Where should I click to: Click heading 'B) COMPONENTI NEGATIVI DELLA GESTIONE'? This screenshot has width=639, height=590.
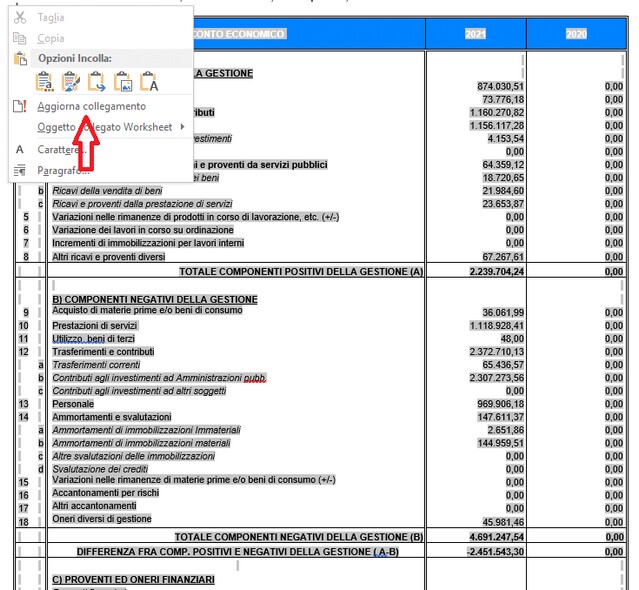coord(155,299)
